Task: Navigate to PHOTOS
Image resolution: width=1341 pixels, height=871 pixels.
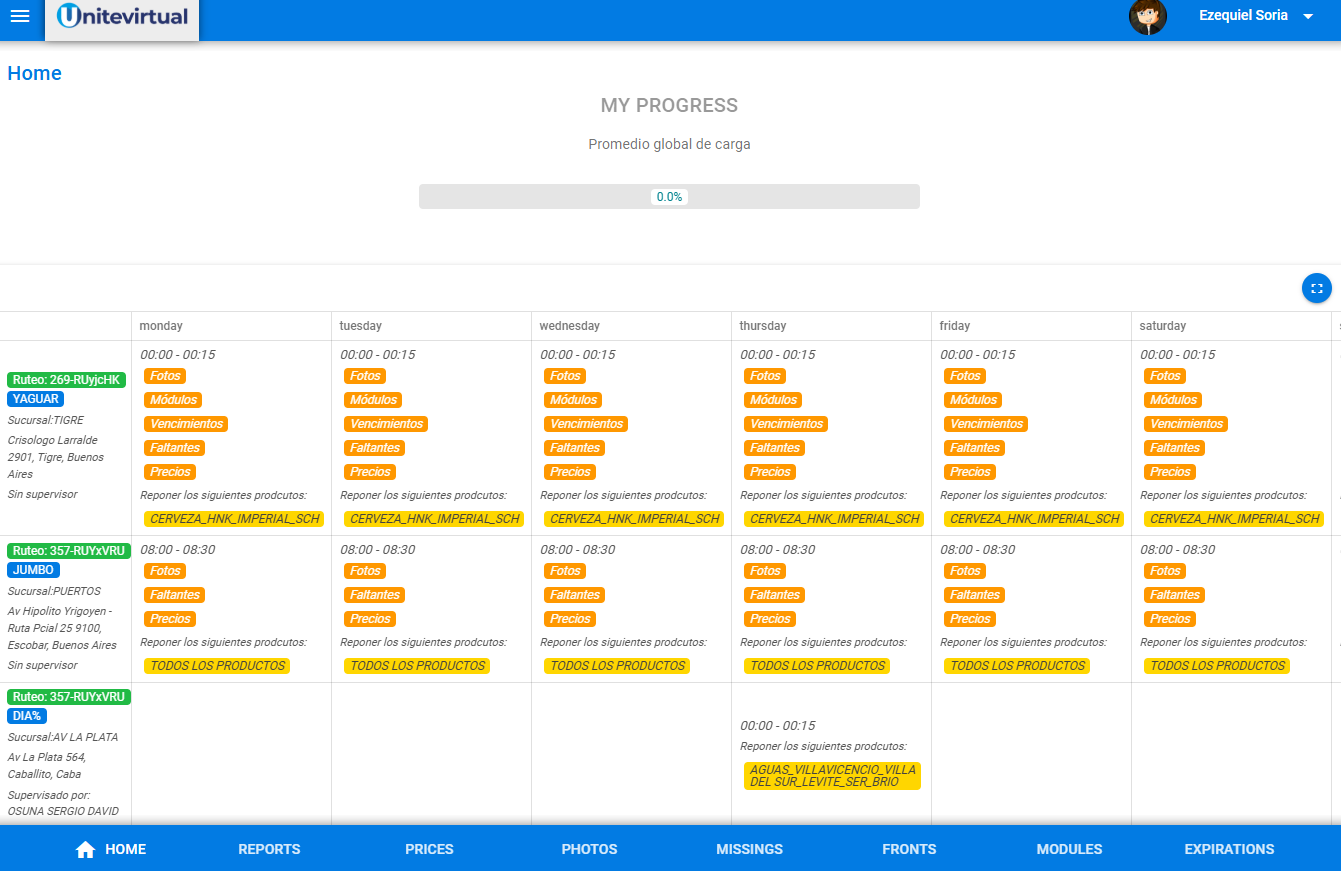Action: (x=588, y=849)
